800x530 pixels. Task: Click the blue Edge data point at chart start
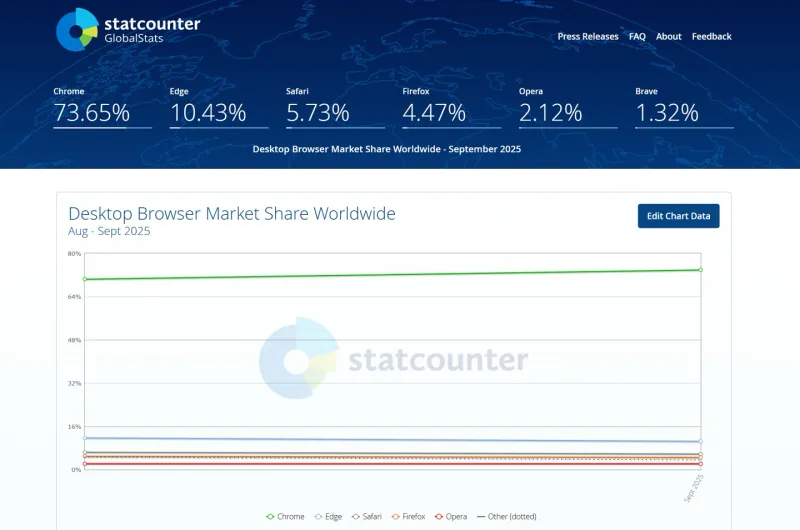(85, 438)
